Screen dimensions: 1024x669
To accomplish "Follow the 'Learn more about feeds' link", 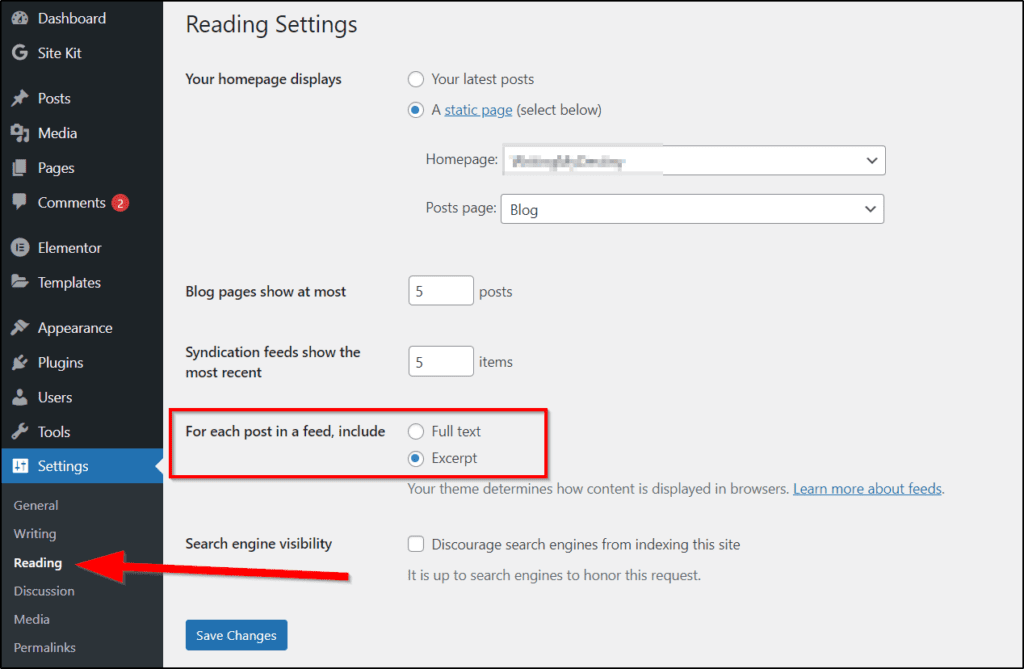I will coord(866,488).
